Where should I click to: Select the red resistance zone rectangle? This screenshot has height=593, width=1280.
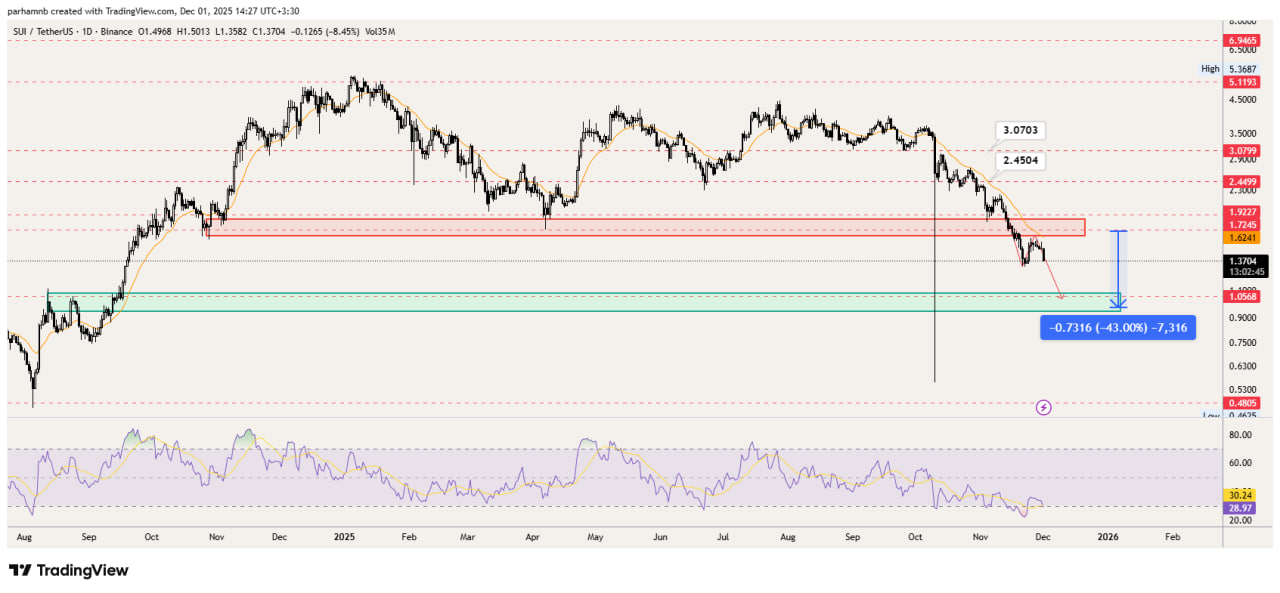(x=646, y=227)
